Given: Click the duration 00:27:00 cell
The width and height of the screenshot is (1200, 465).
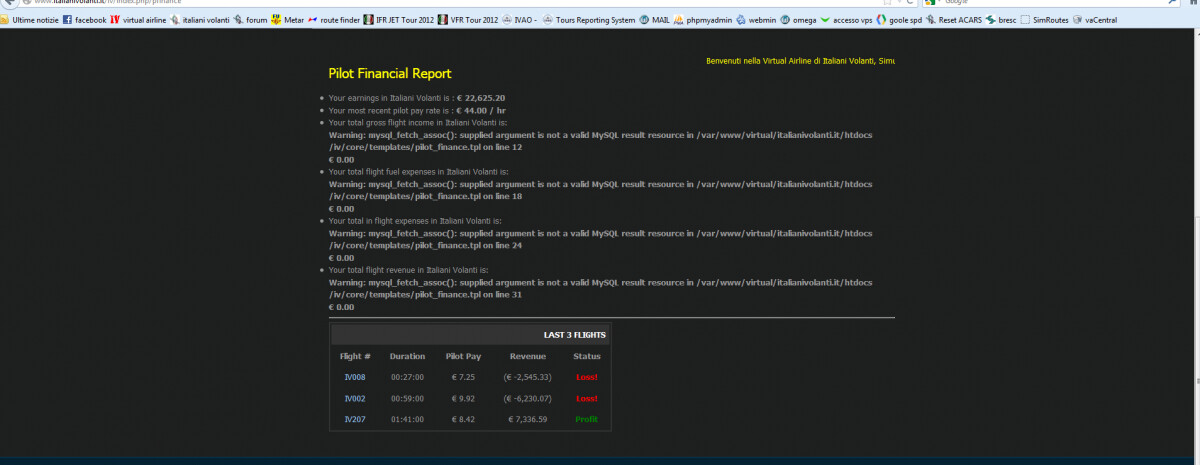Looking at the screenshot, I should pos(407,377).
